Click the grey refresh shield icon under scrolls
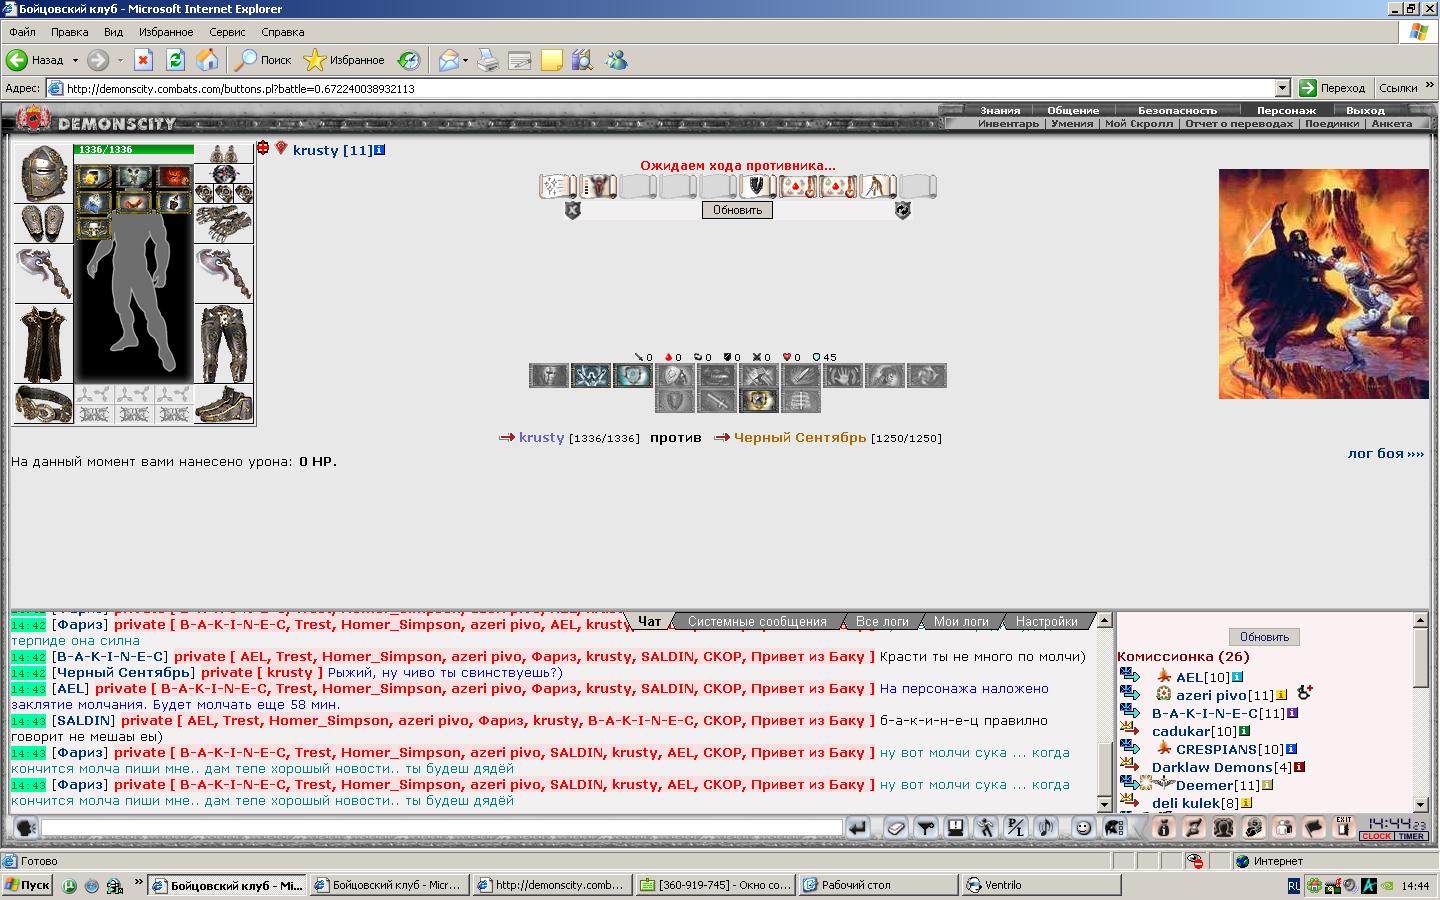Image resolution: width=1440 pixels, height=900 pixels. (x=902, y=210)
